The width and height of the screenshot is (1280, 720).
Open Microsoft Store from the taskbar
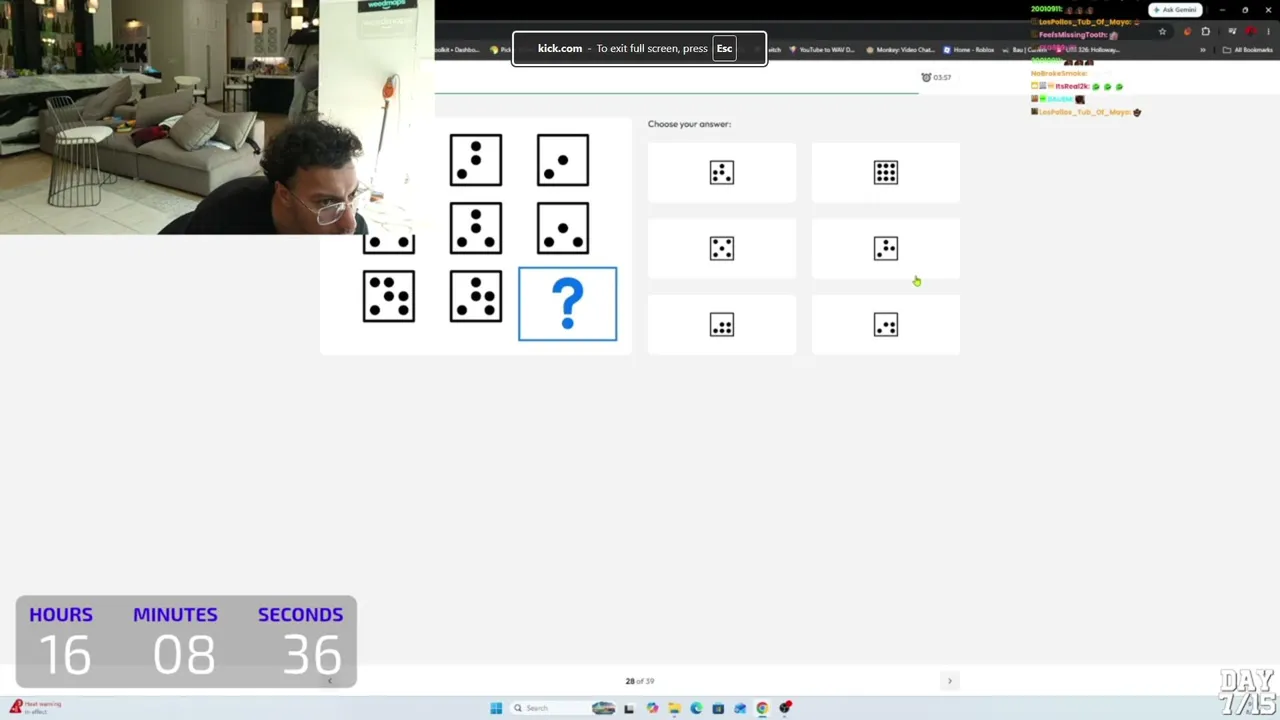click(x=718, y=708)
